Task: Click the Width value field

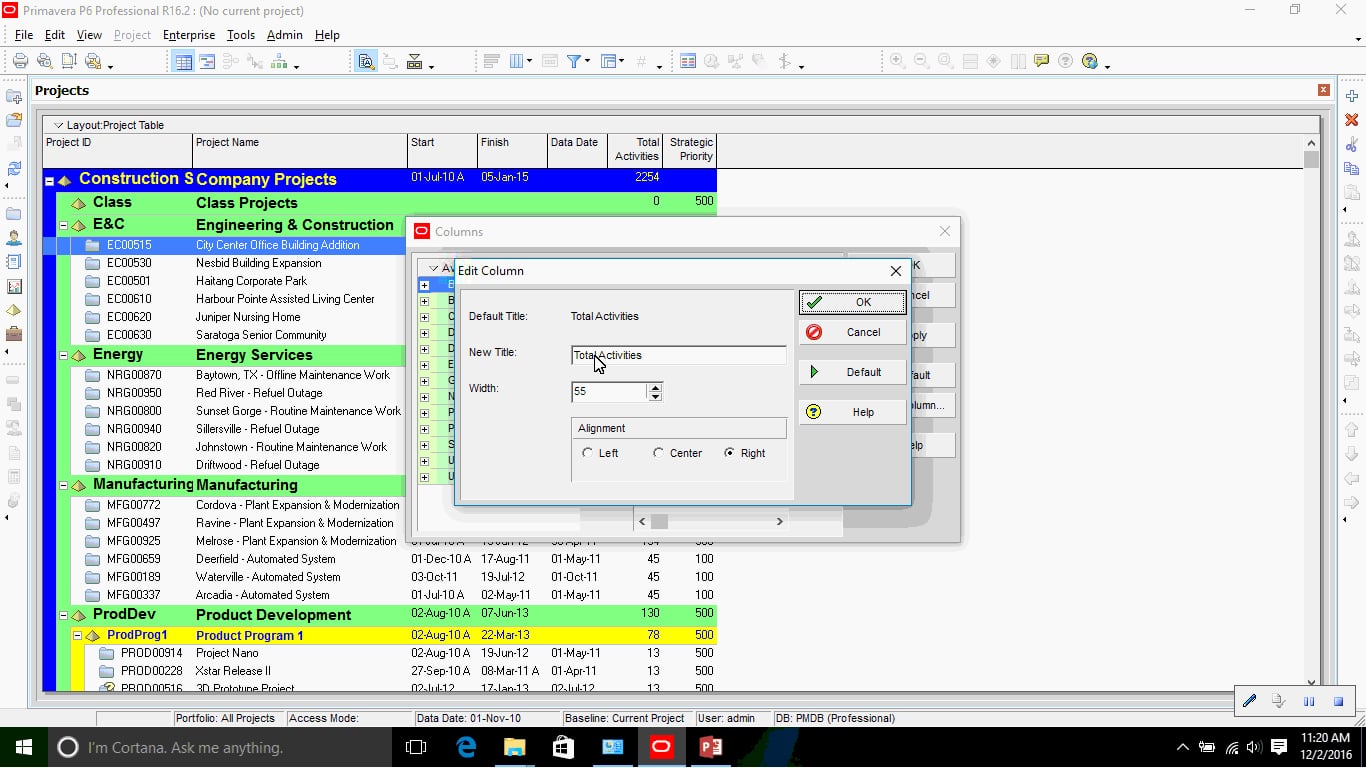Action: pos(610,392)
